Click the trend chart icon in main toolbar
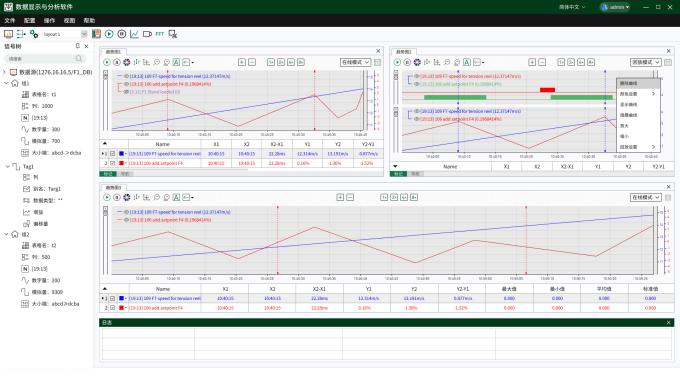 (x=134, y=34)
